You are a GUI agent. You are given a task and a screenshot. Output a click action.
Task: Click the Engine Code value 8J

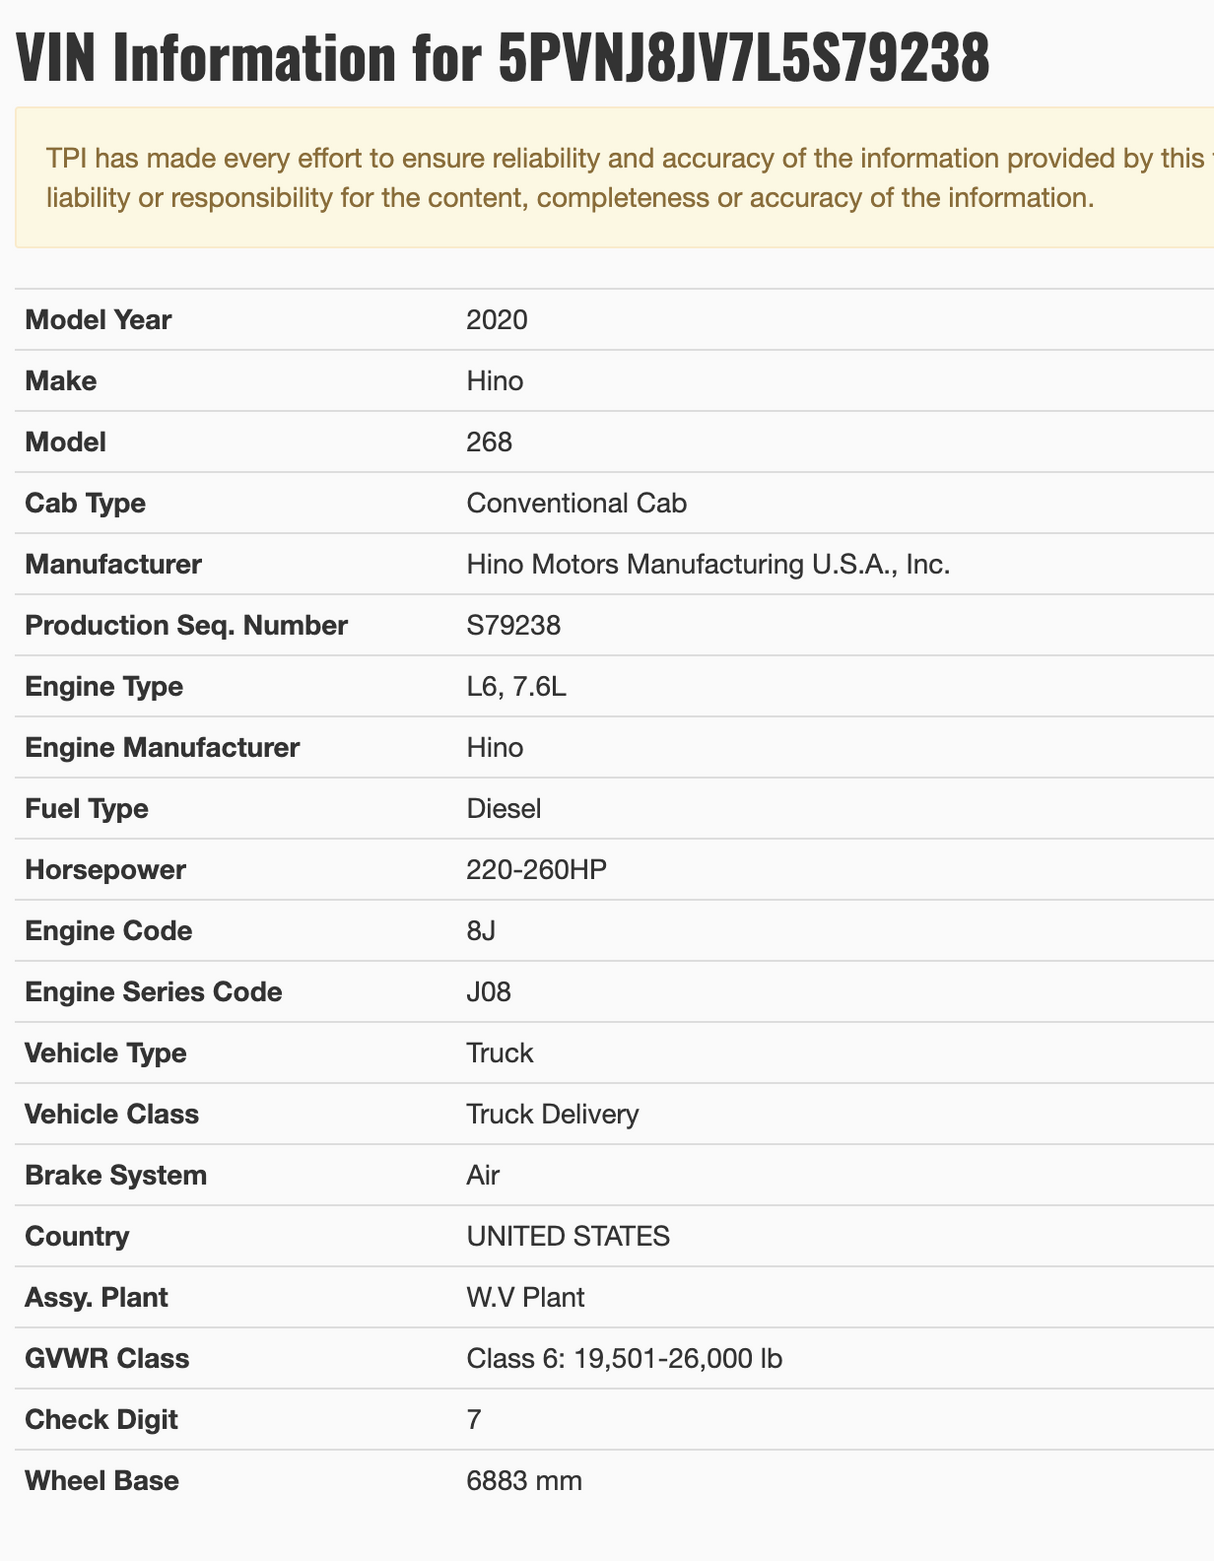click(481, 931)
